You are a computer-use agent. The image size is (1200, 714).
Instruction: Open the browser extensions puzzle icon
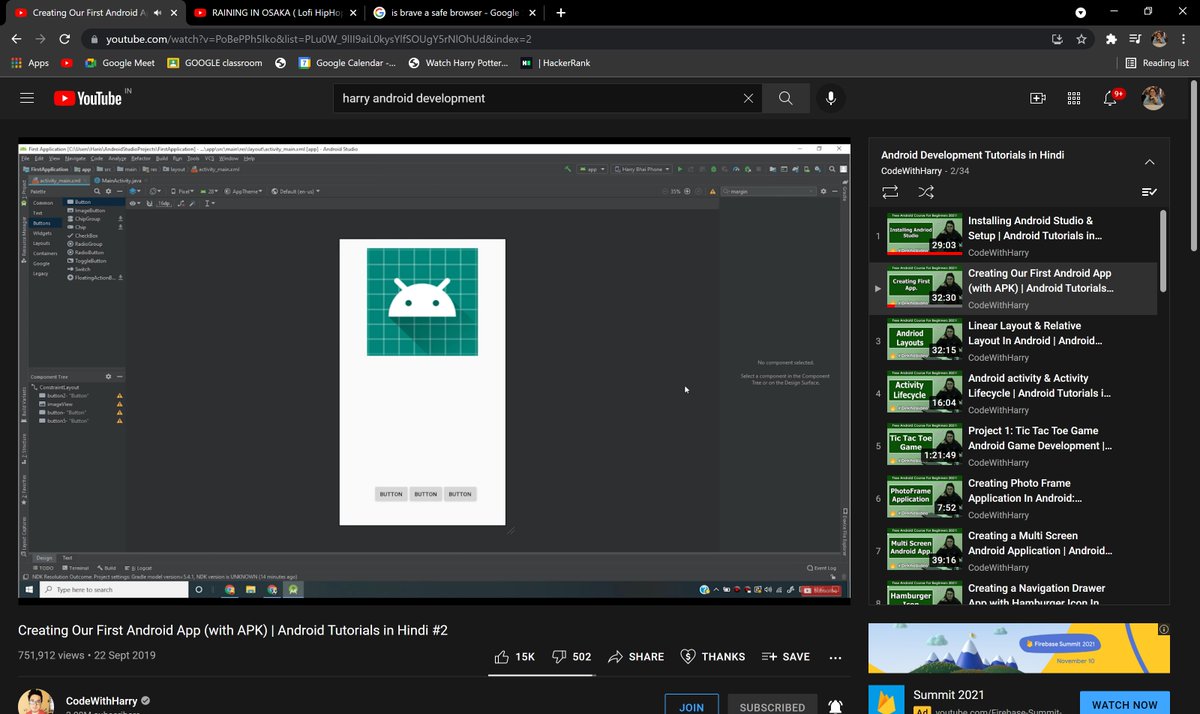[x=1111, y=39]
